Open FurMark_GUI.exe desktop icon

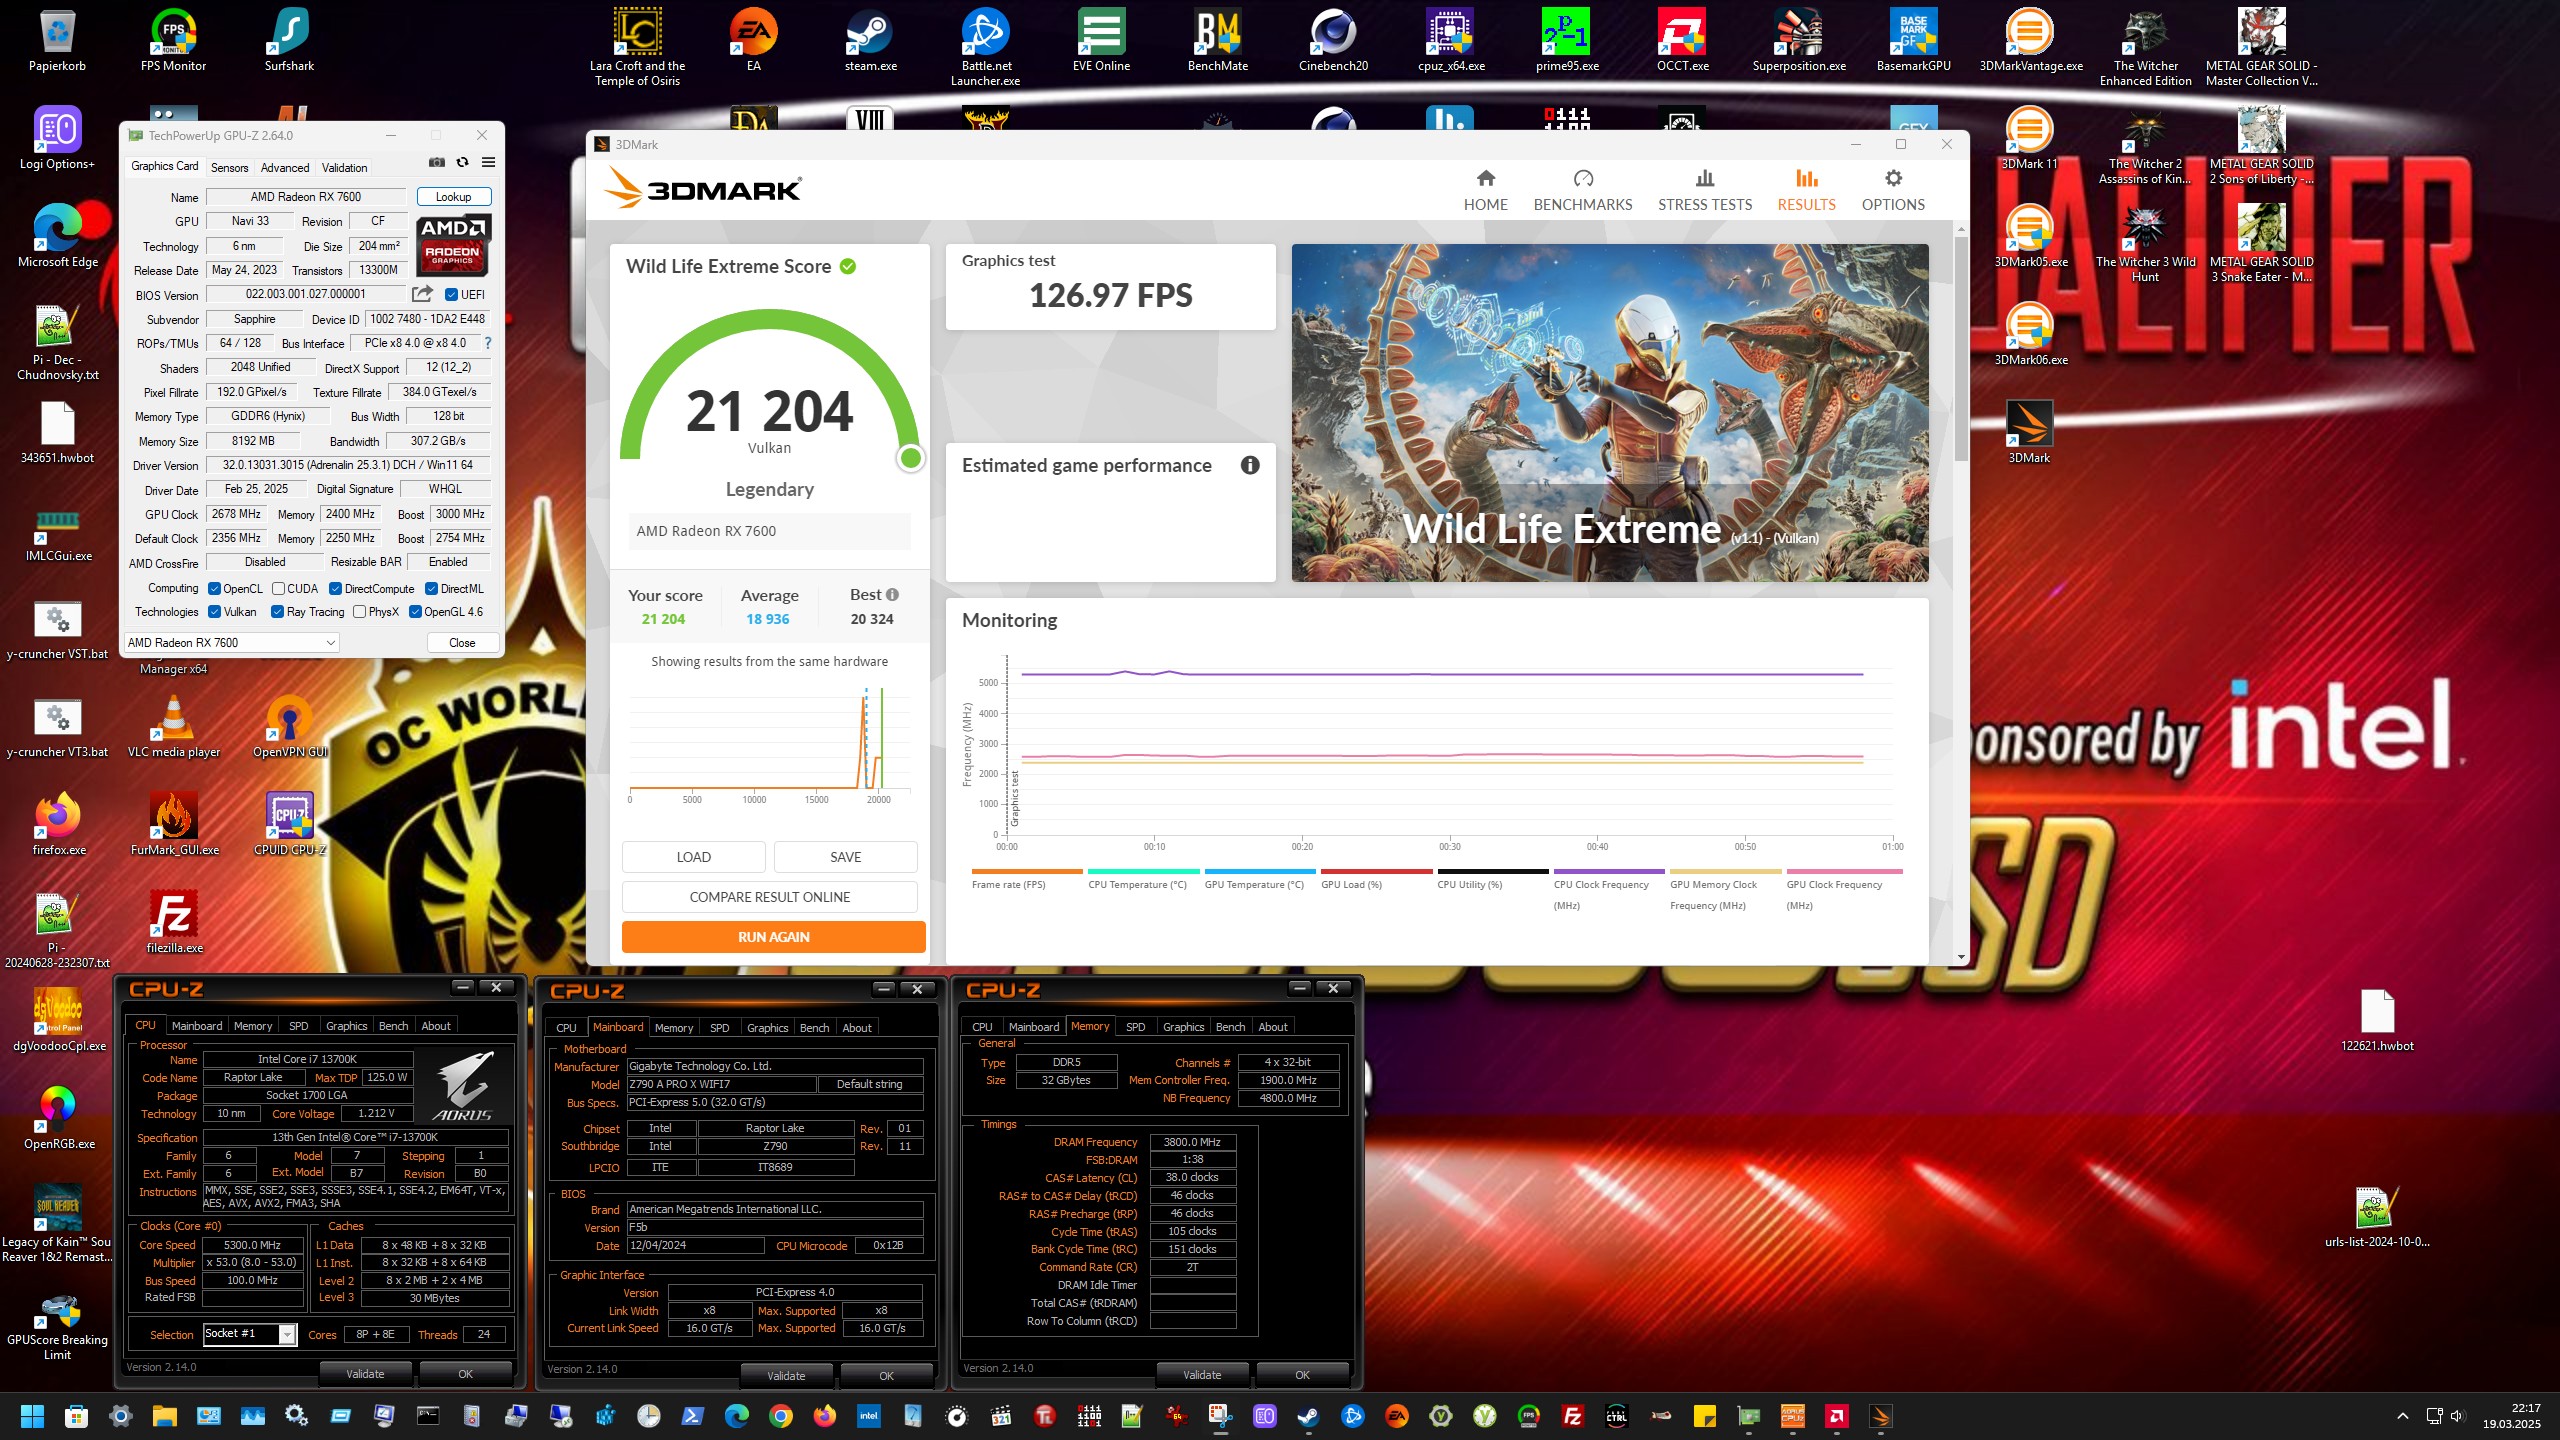point(174,823)
